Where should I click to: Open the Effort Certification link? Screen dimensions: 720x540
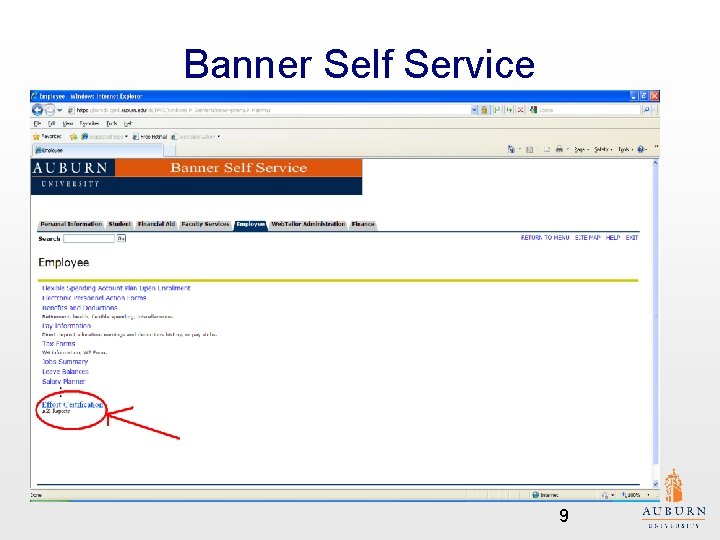click(x=73, y=405)
